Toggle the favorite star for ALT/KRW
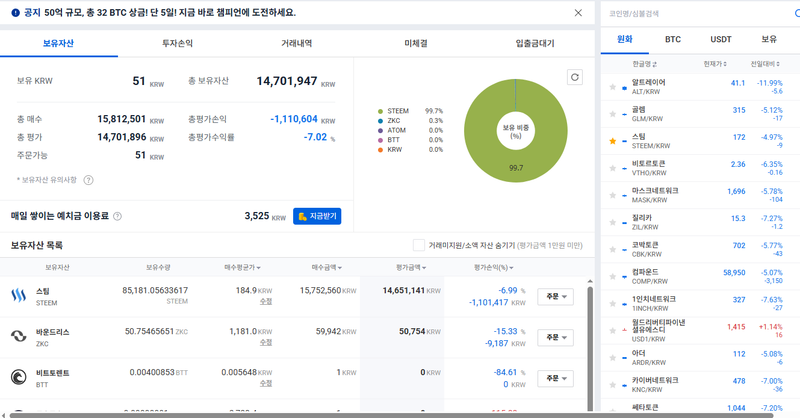This screenshot has height=418, width=800. [613, 87]
